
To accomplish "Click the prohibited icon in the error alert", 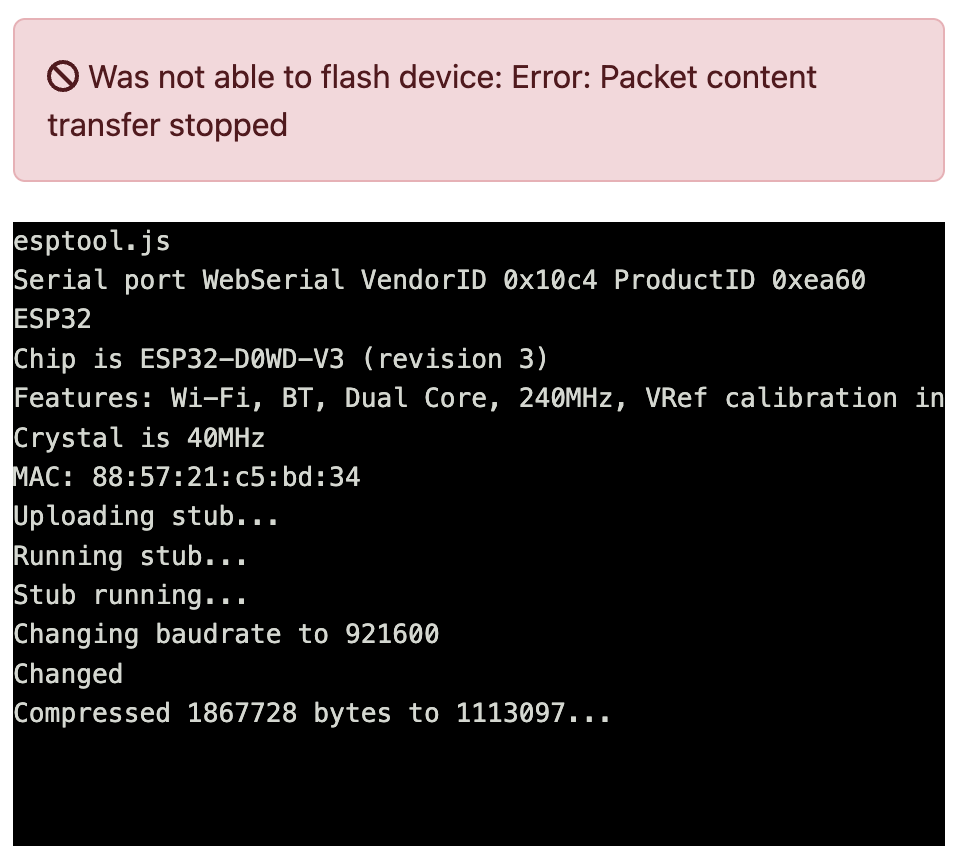I will tap(63, 77).
